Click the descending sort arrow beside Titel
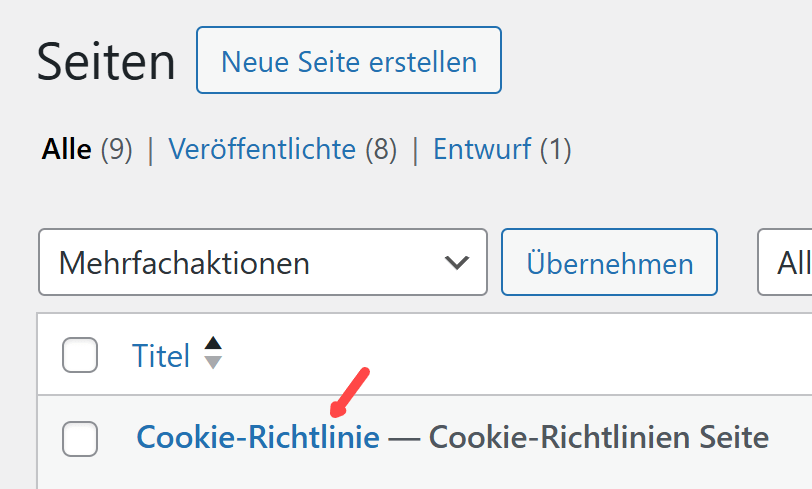 213,362
